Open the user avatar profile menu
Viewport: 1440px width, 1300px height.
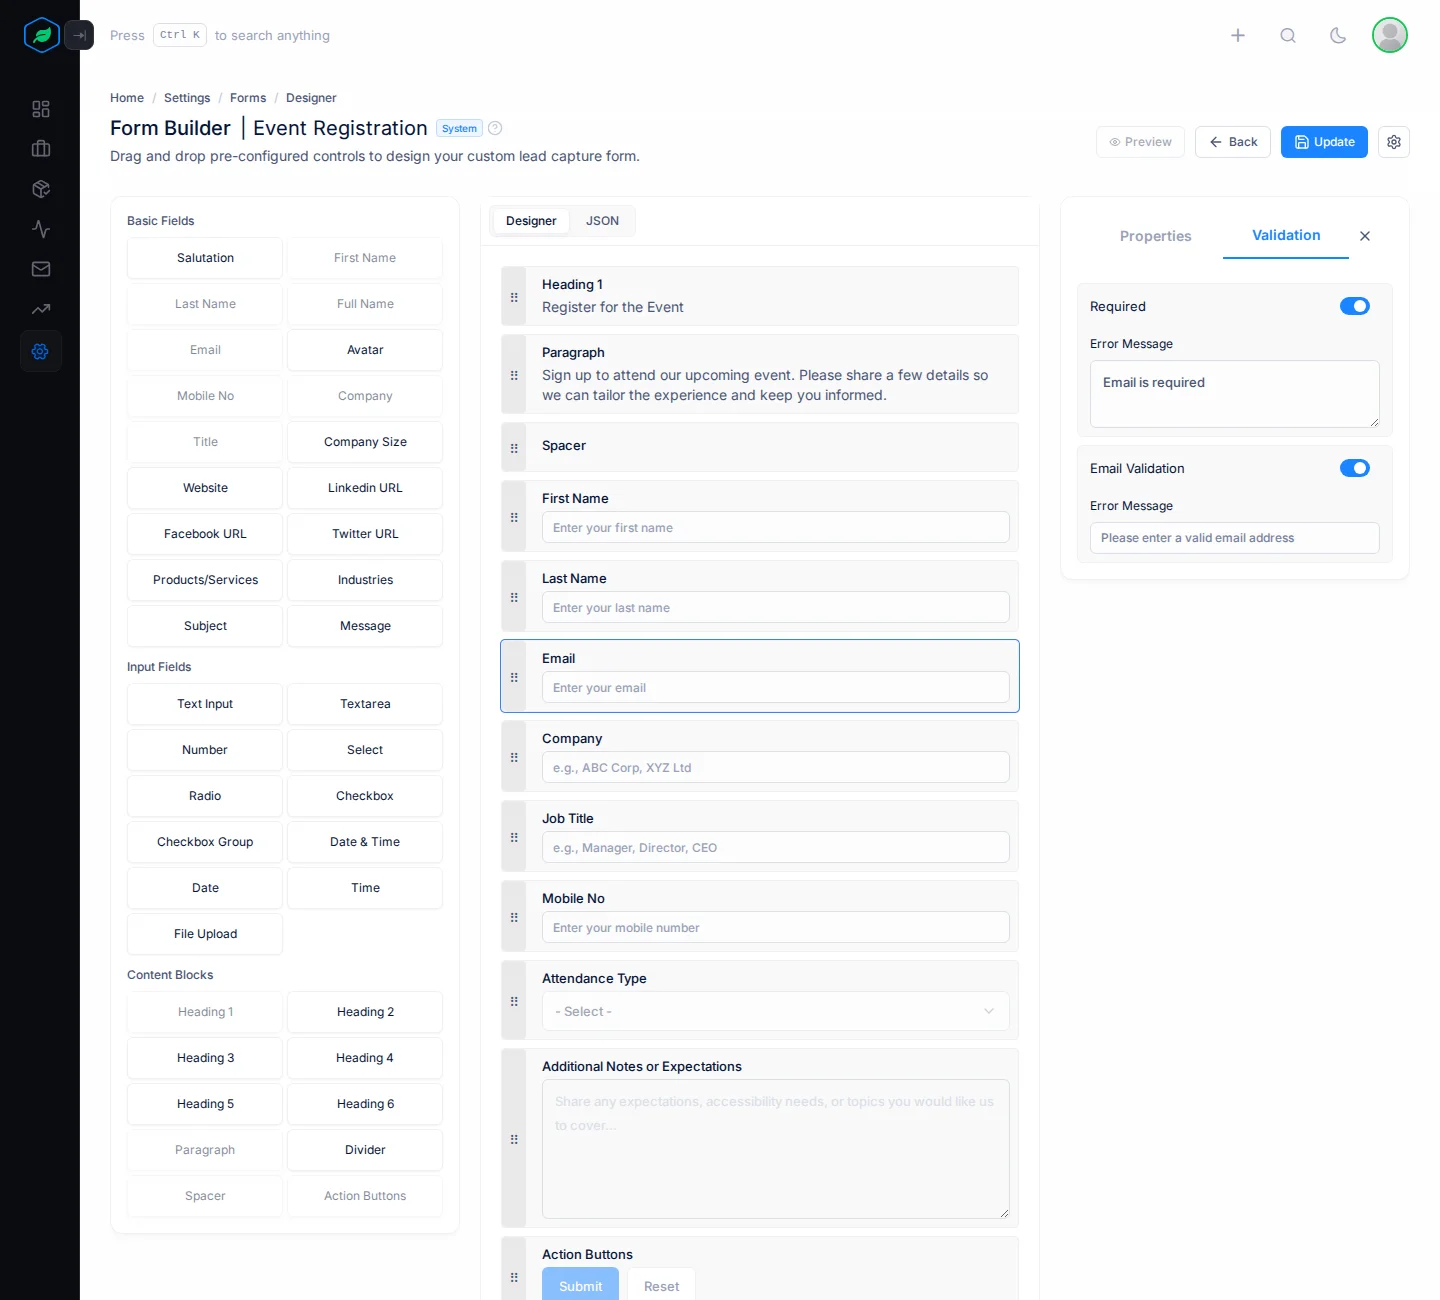click(1390, 35)
